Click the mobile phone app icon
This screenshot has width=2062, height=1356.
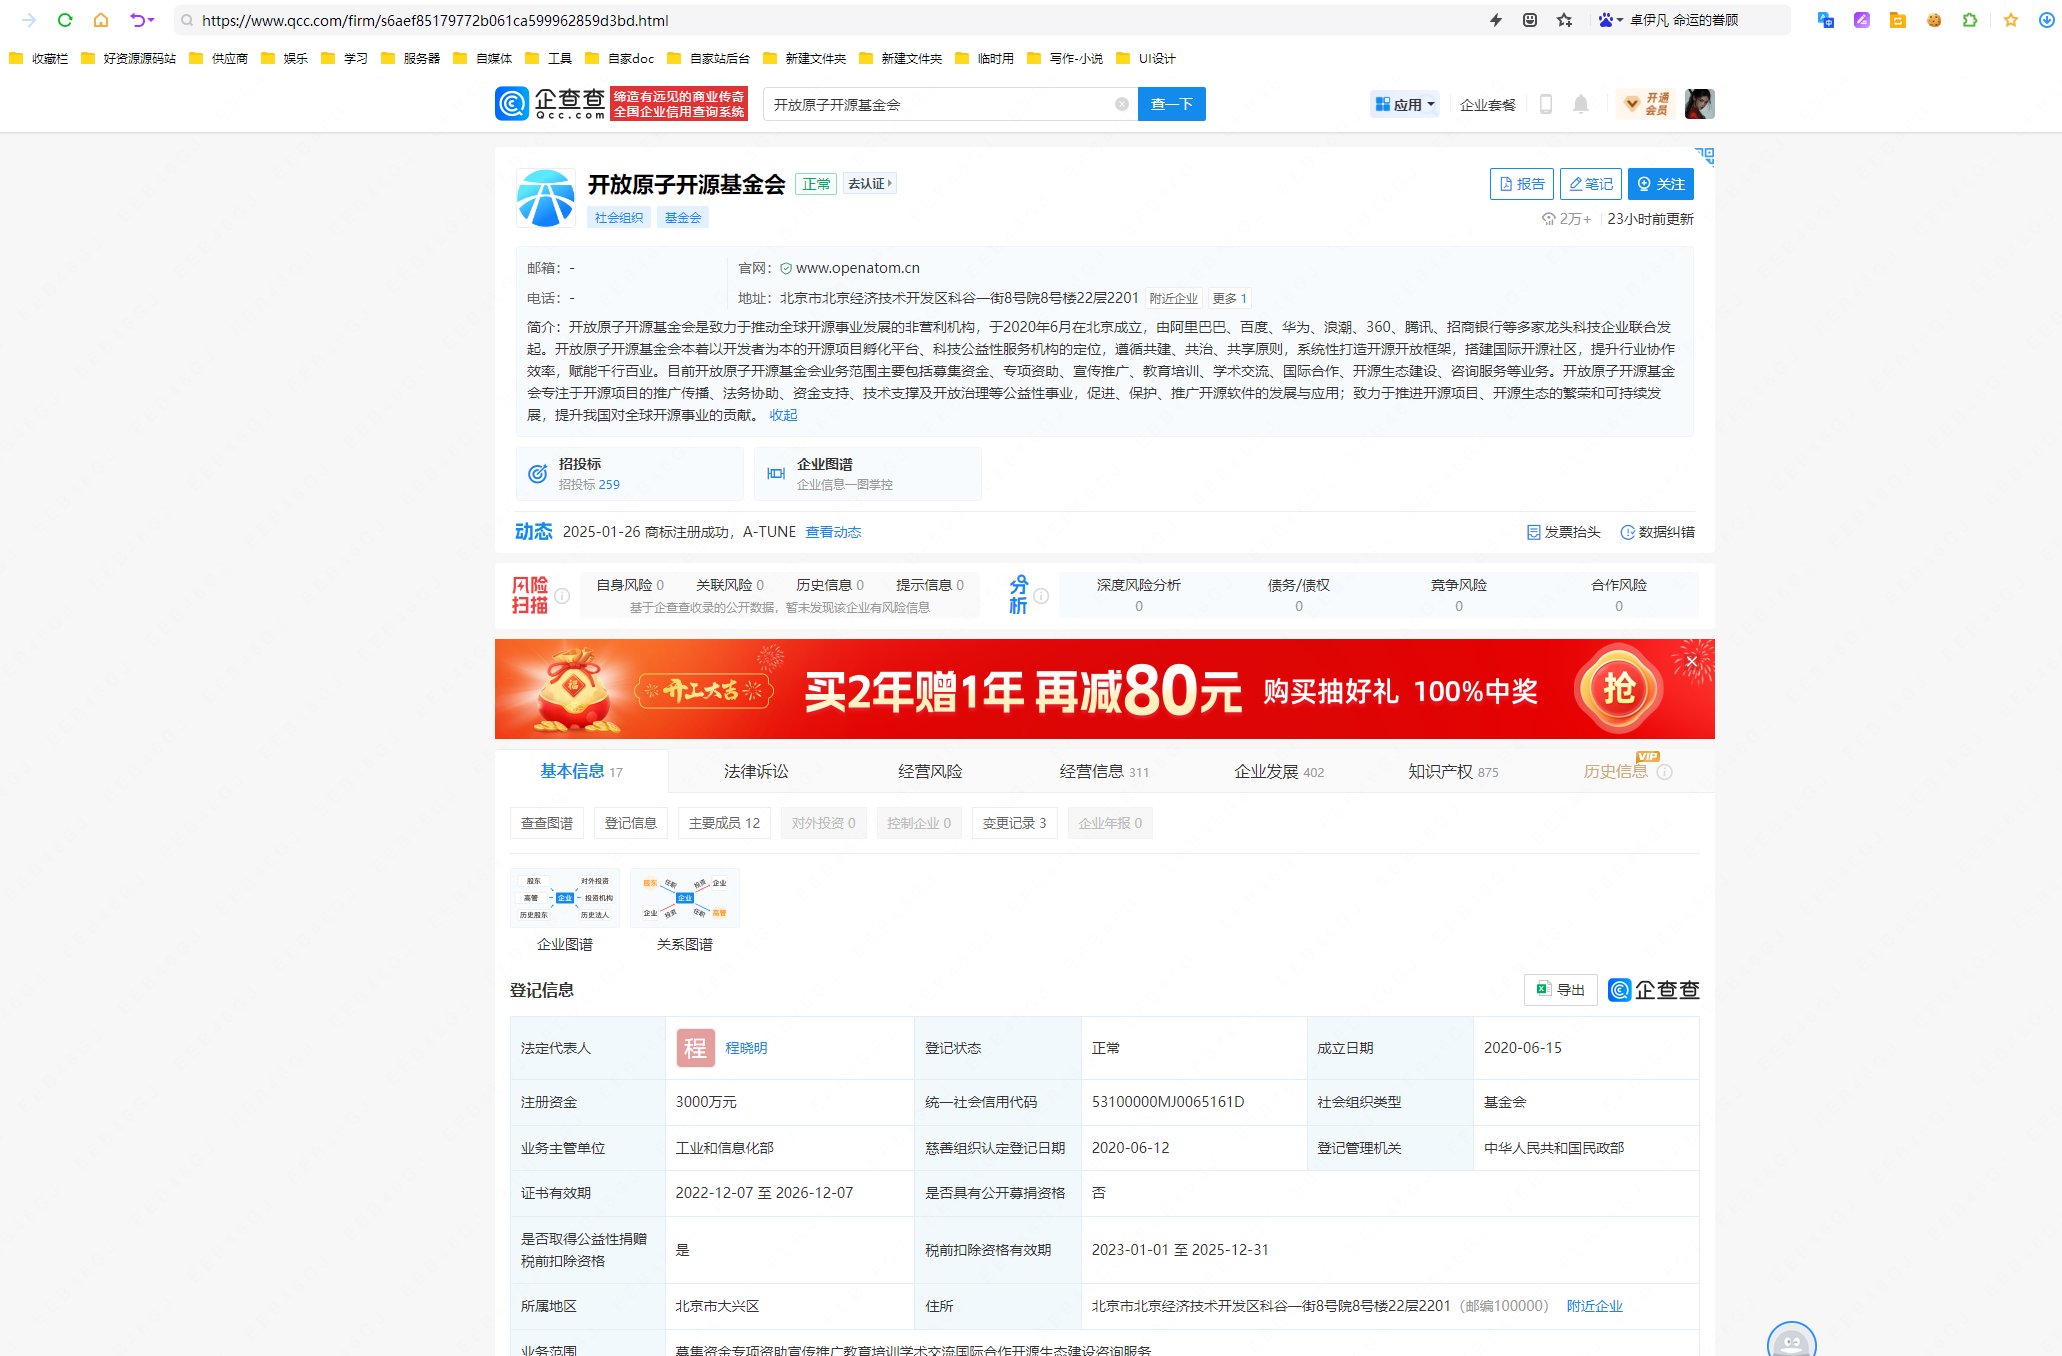[x=1546, y=104]
